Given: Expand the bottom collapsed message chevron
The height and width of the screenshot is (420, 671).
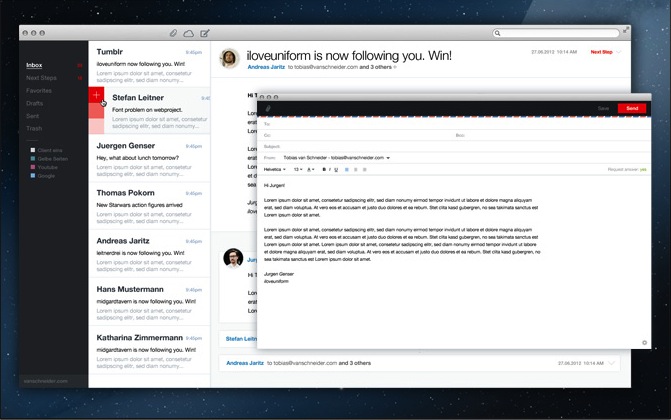Looking at the screenshot, I should (x=612, y=363).
